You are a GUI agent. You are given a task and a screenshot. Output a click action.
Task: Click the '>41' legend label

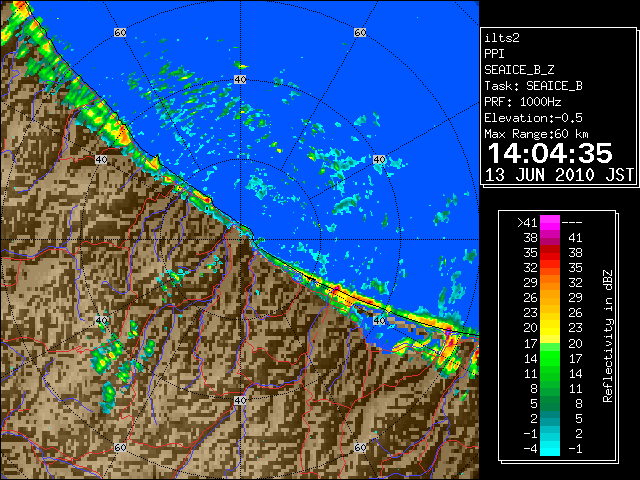pos(527,222)
